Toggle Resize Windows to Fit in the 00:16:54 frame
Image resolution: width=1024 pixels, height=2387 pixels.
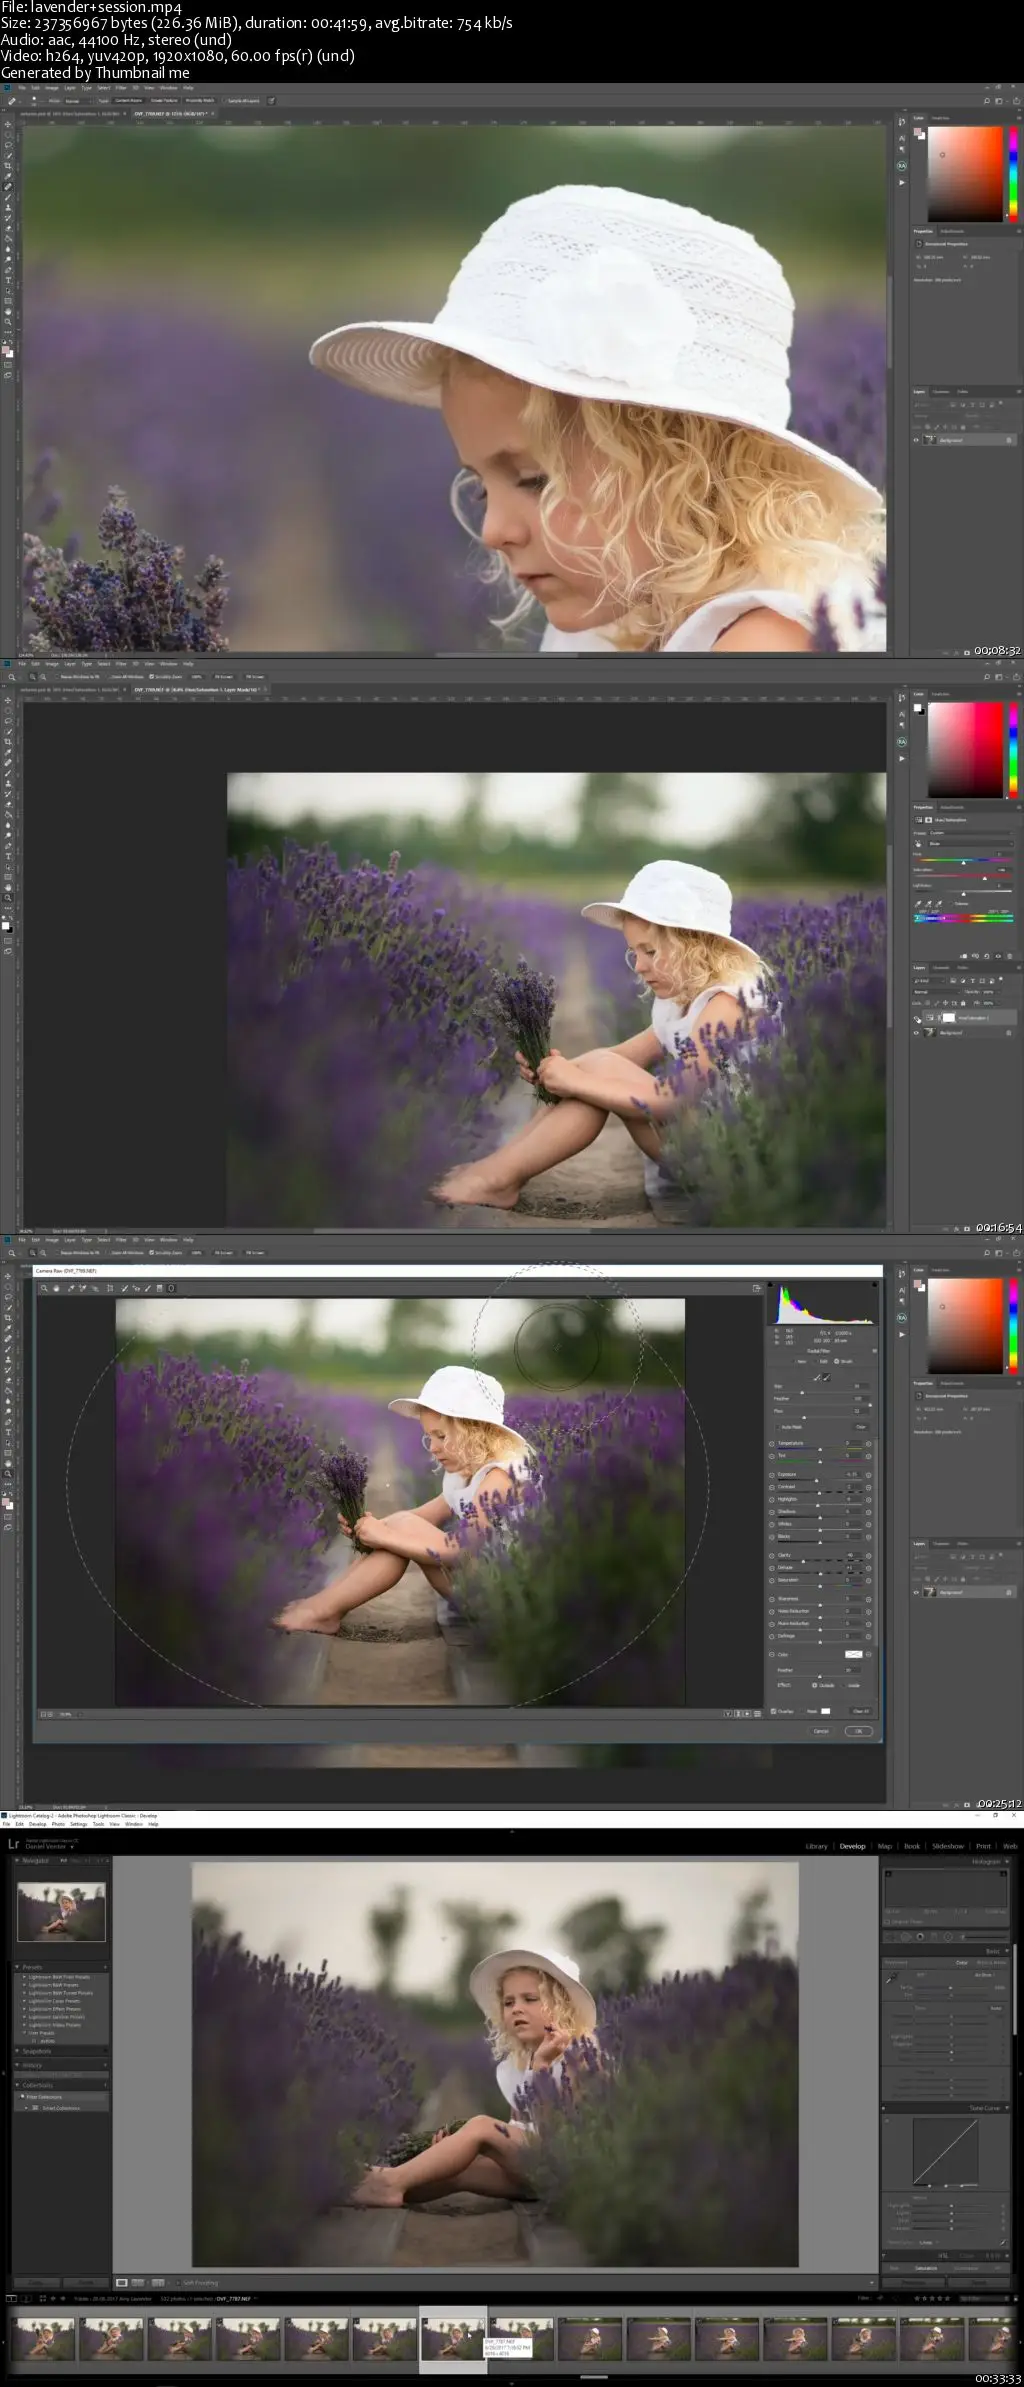(78, 677)
